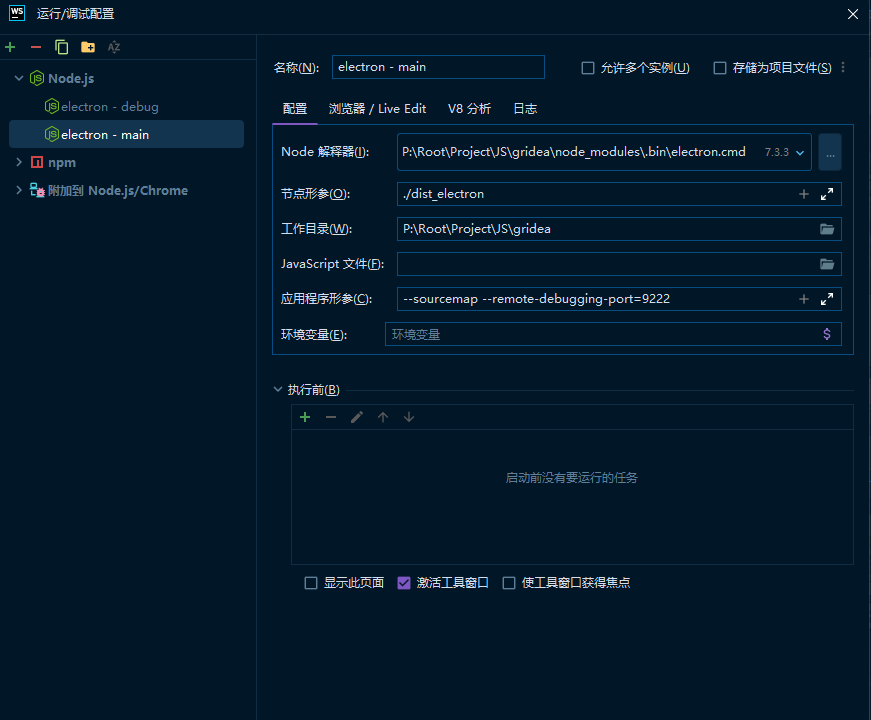Click the green add configuration plus icon

tap(10, 47)
